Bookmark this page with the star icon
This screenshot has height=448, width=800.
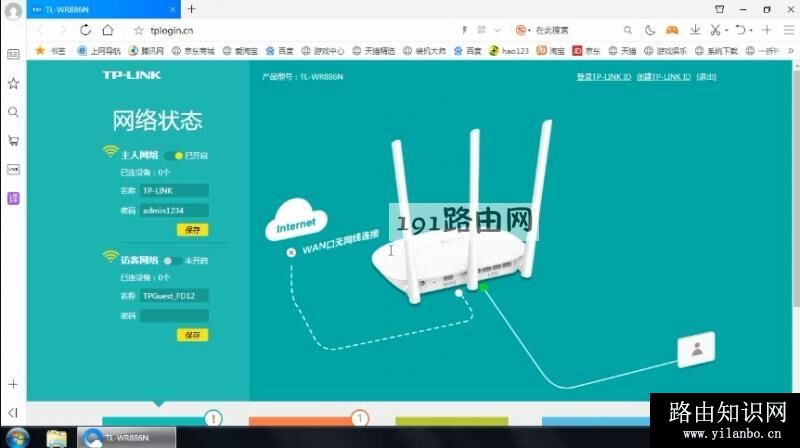[138, 31]
